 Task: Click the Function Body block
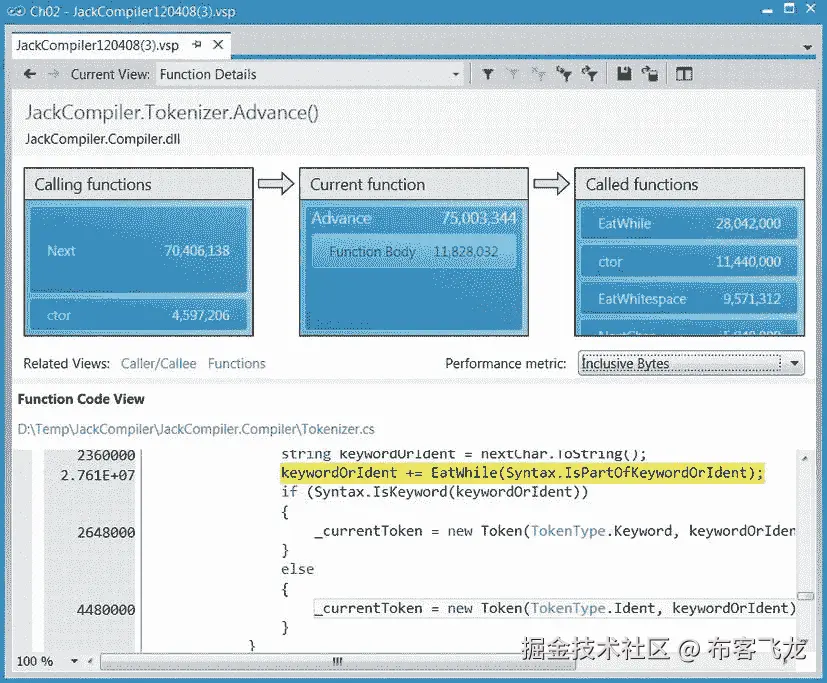pos(414,252)
